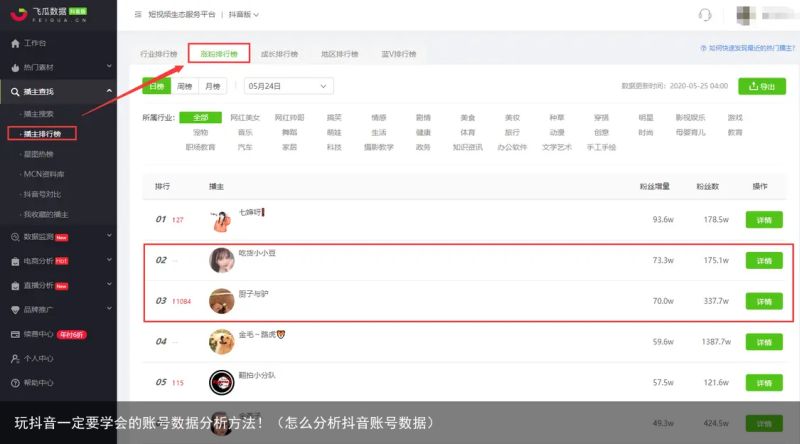Filter by 美食 industry

coord(467,117)
